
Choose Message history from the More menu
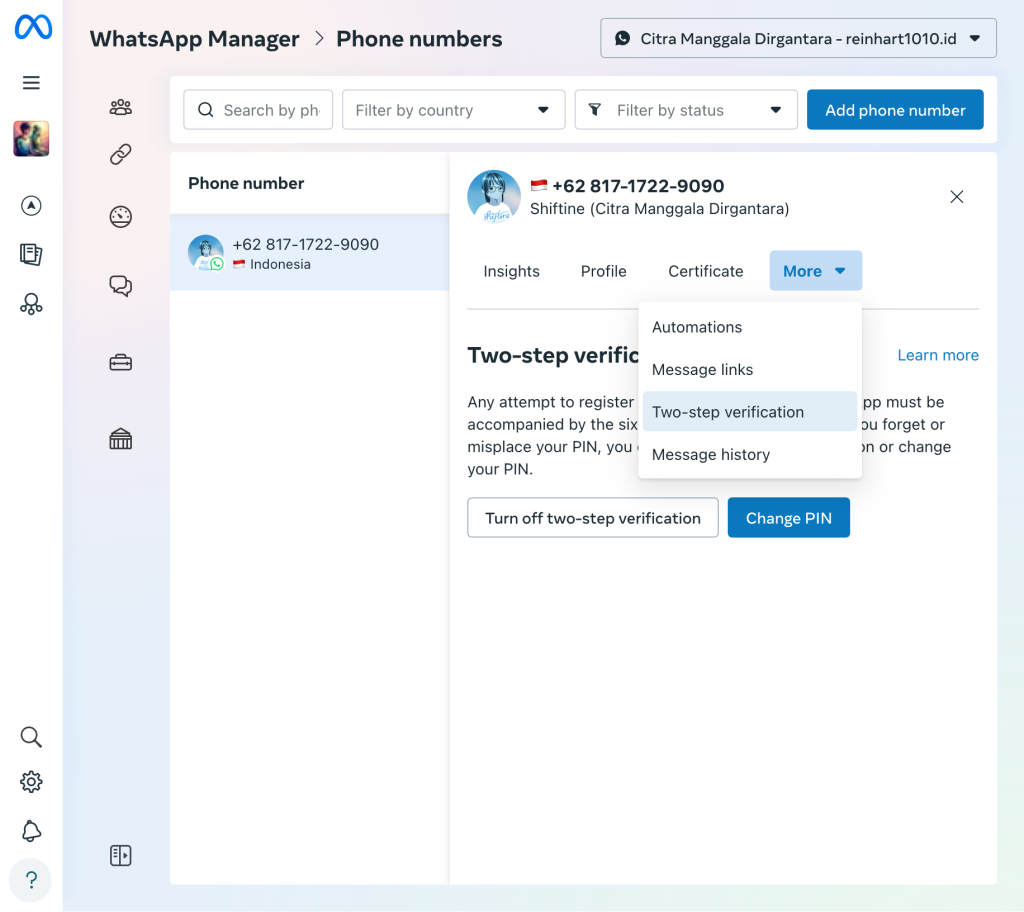(710, 454)
